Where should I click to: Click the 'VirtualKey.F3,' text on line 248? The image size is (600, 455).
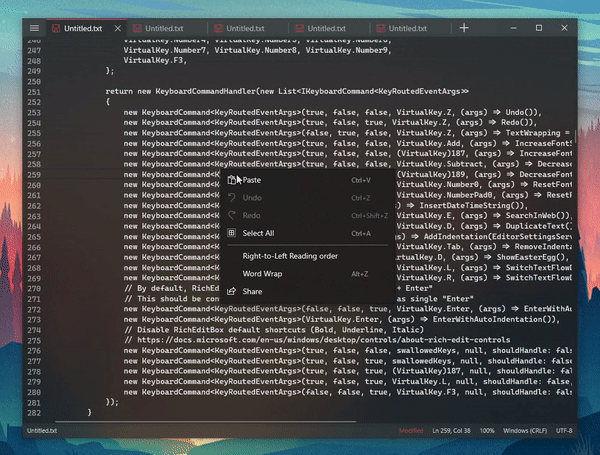155,60
